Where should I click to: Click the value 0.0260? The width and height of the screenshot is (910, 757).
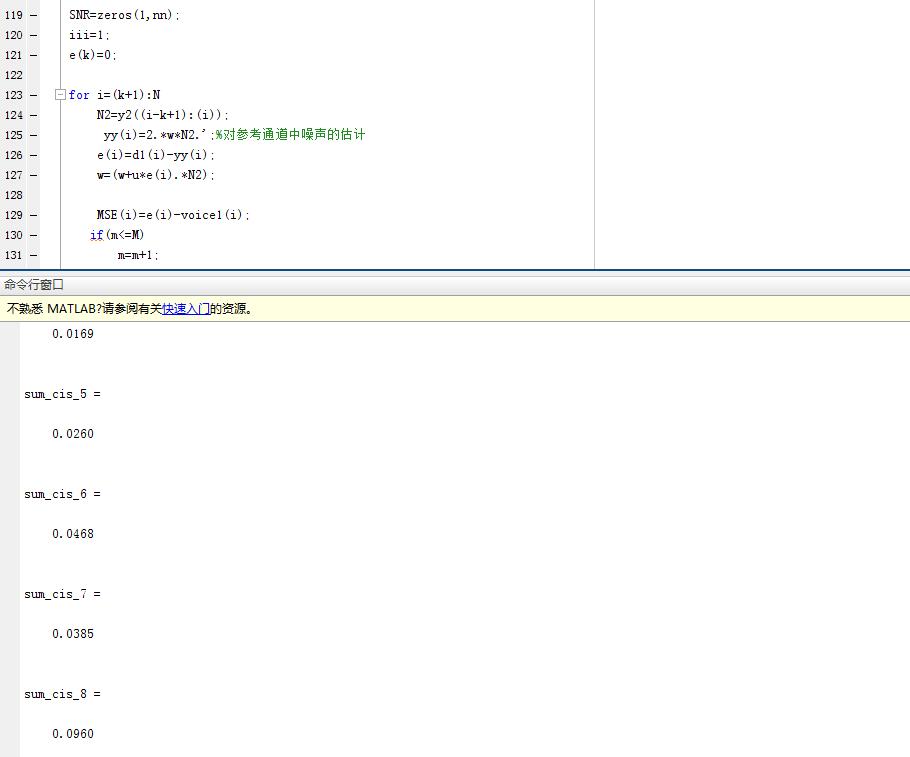73,434
